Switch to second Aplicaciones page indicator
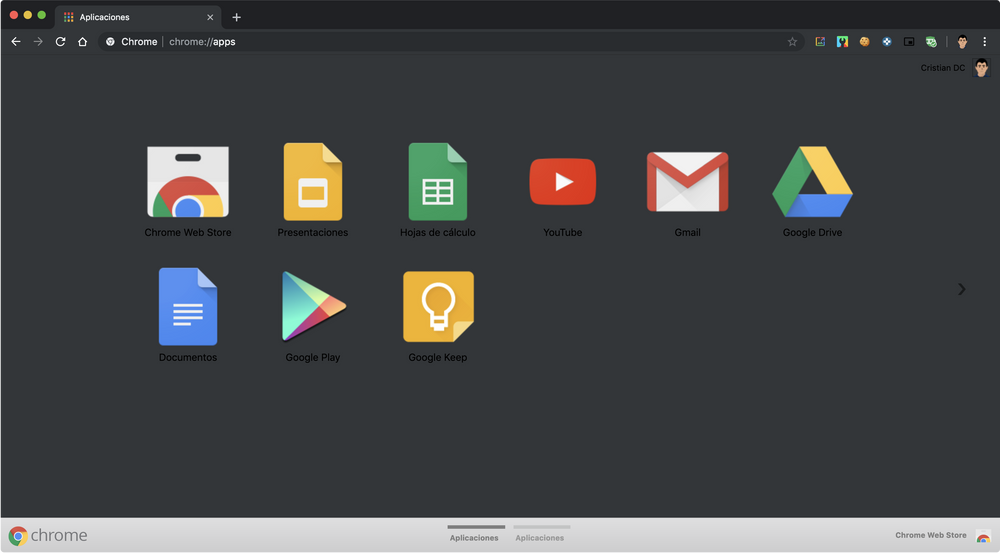1000x553 pixels. point(540,535)
